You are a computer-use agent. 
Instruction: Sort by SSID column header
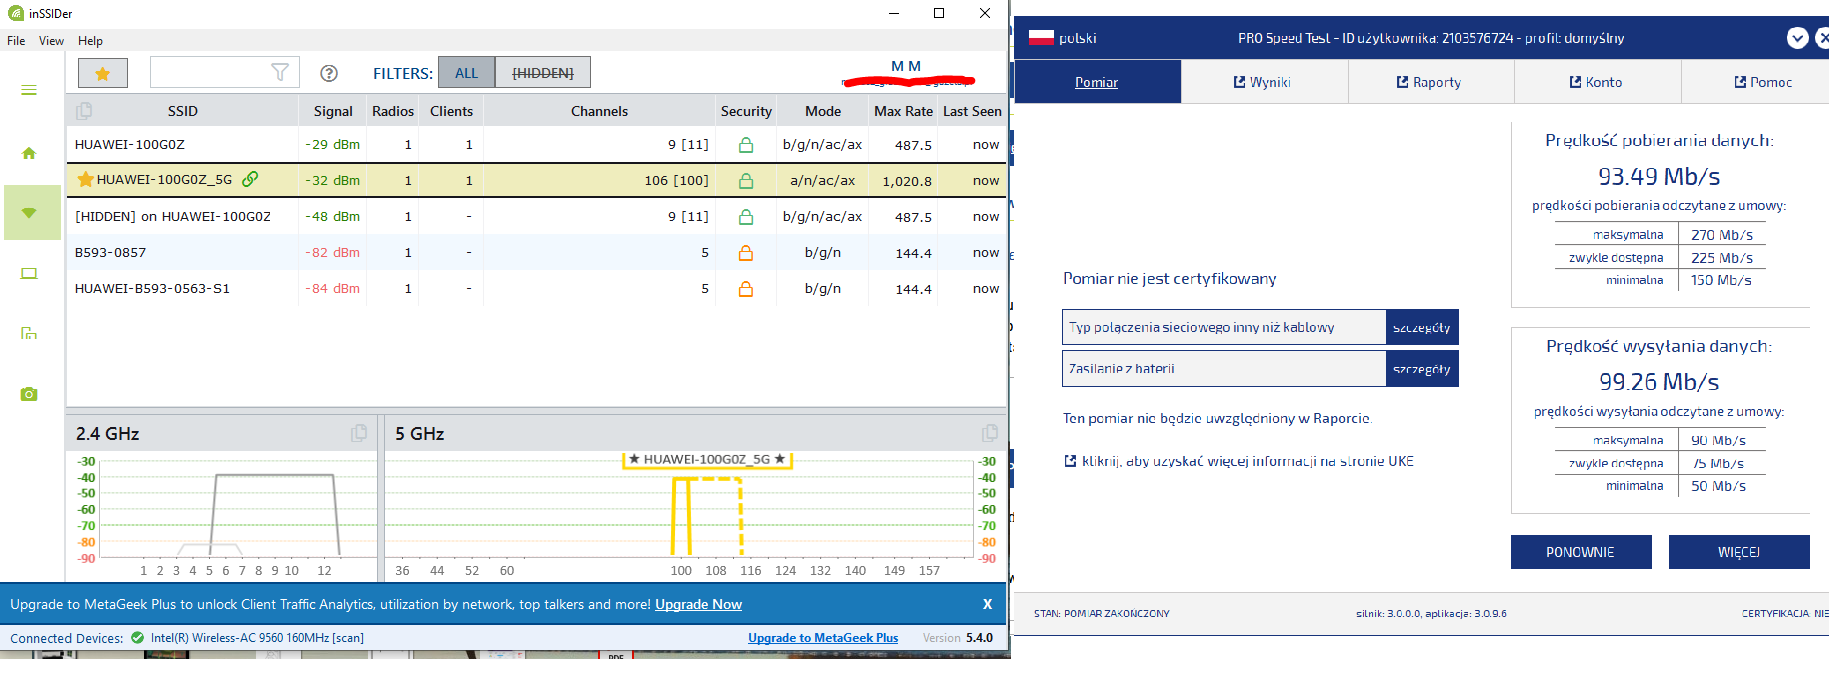pyautogui.click(x=183, y=111)
